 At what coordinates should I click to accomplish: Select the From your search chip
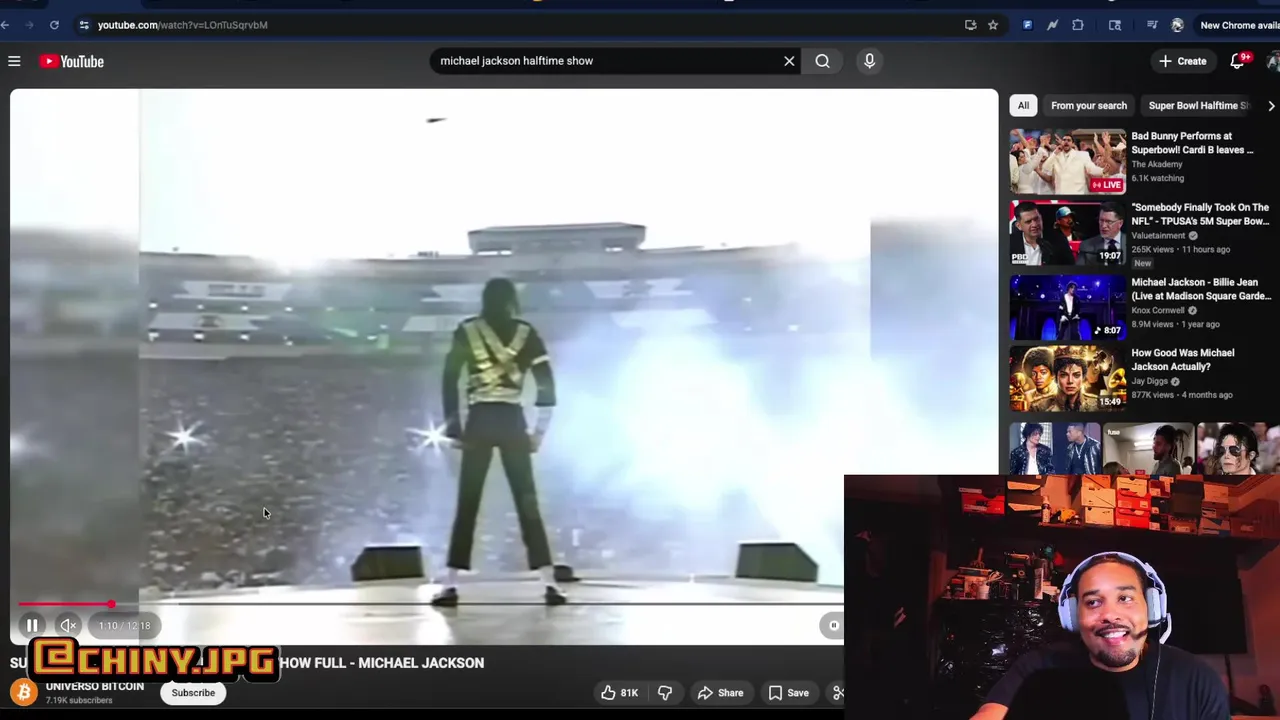1089,105
